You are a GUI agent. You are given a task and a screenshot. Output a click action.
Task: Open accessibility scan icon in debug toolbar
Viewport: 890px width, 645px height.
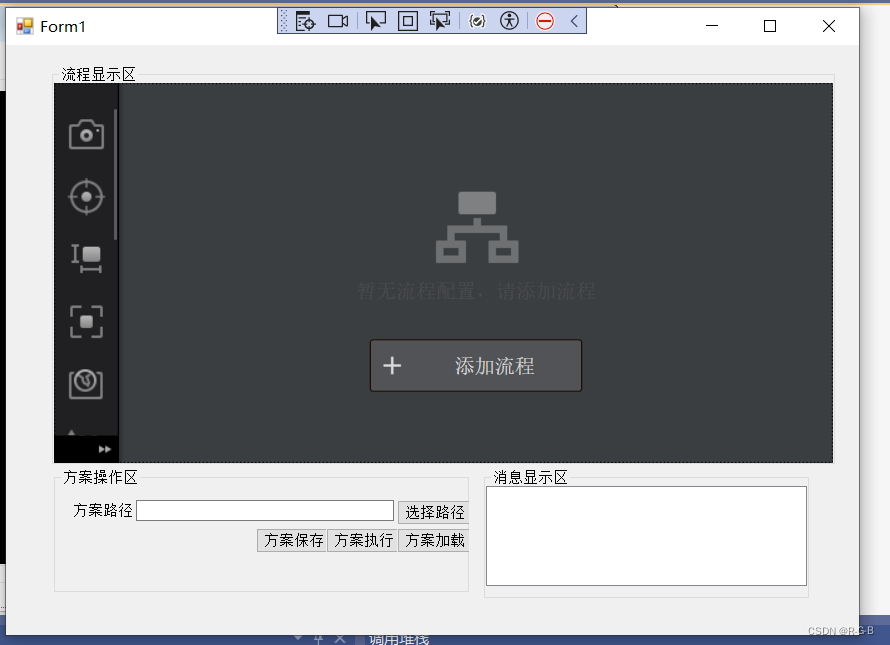click(x=509, y=22)
